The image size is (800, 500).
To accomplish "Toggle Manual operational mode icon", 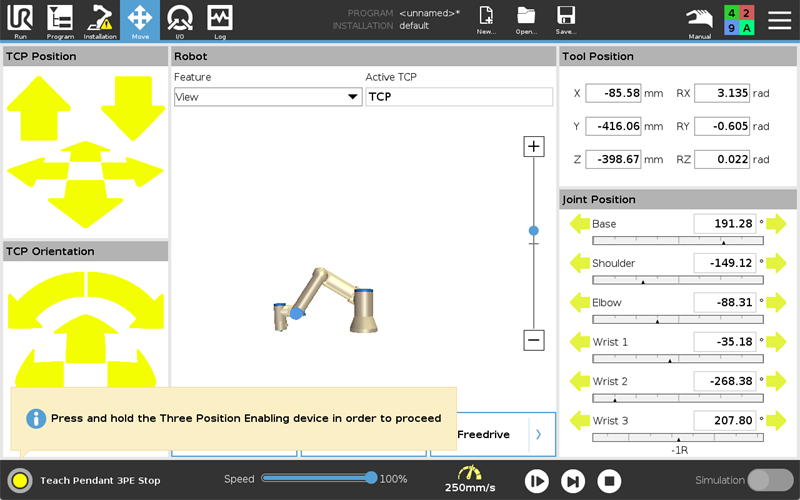I will tap(700, 19).
